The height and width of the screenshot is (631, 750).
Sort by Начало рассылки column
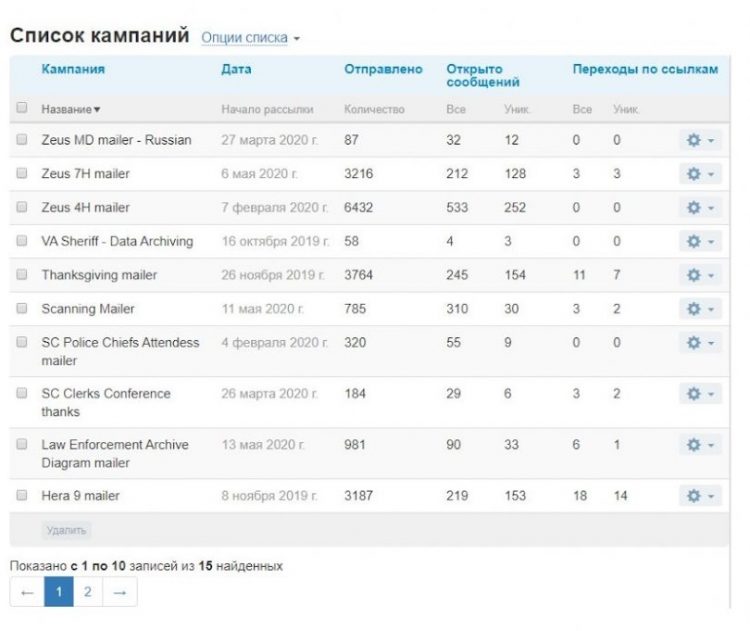267,110
